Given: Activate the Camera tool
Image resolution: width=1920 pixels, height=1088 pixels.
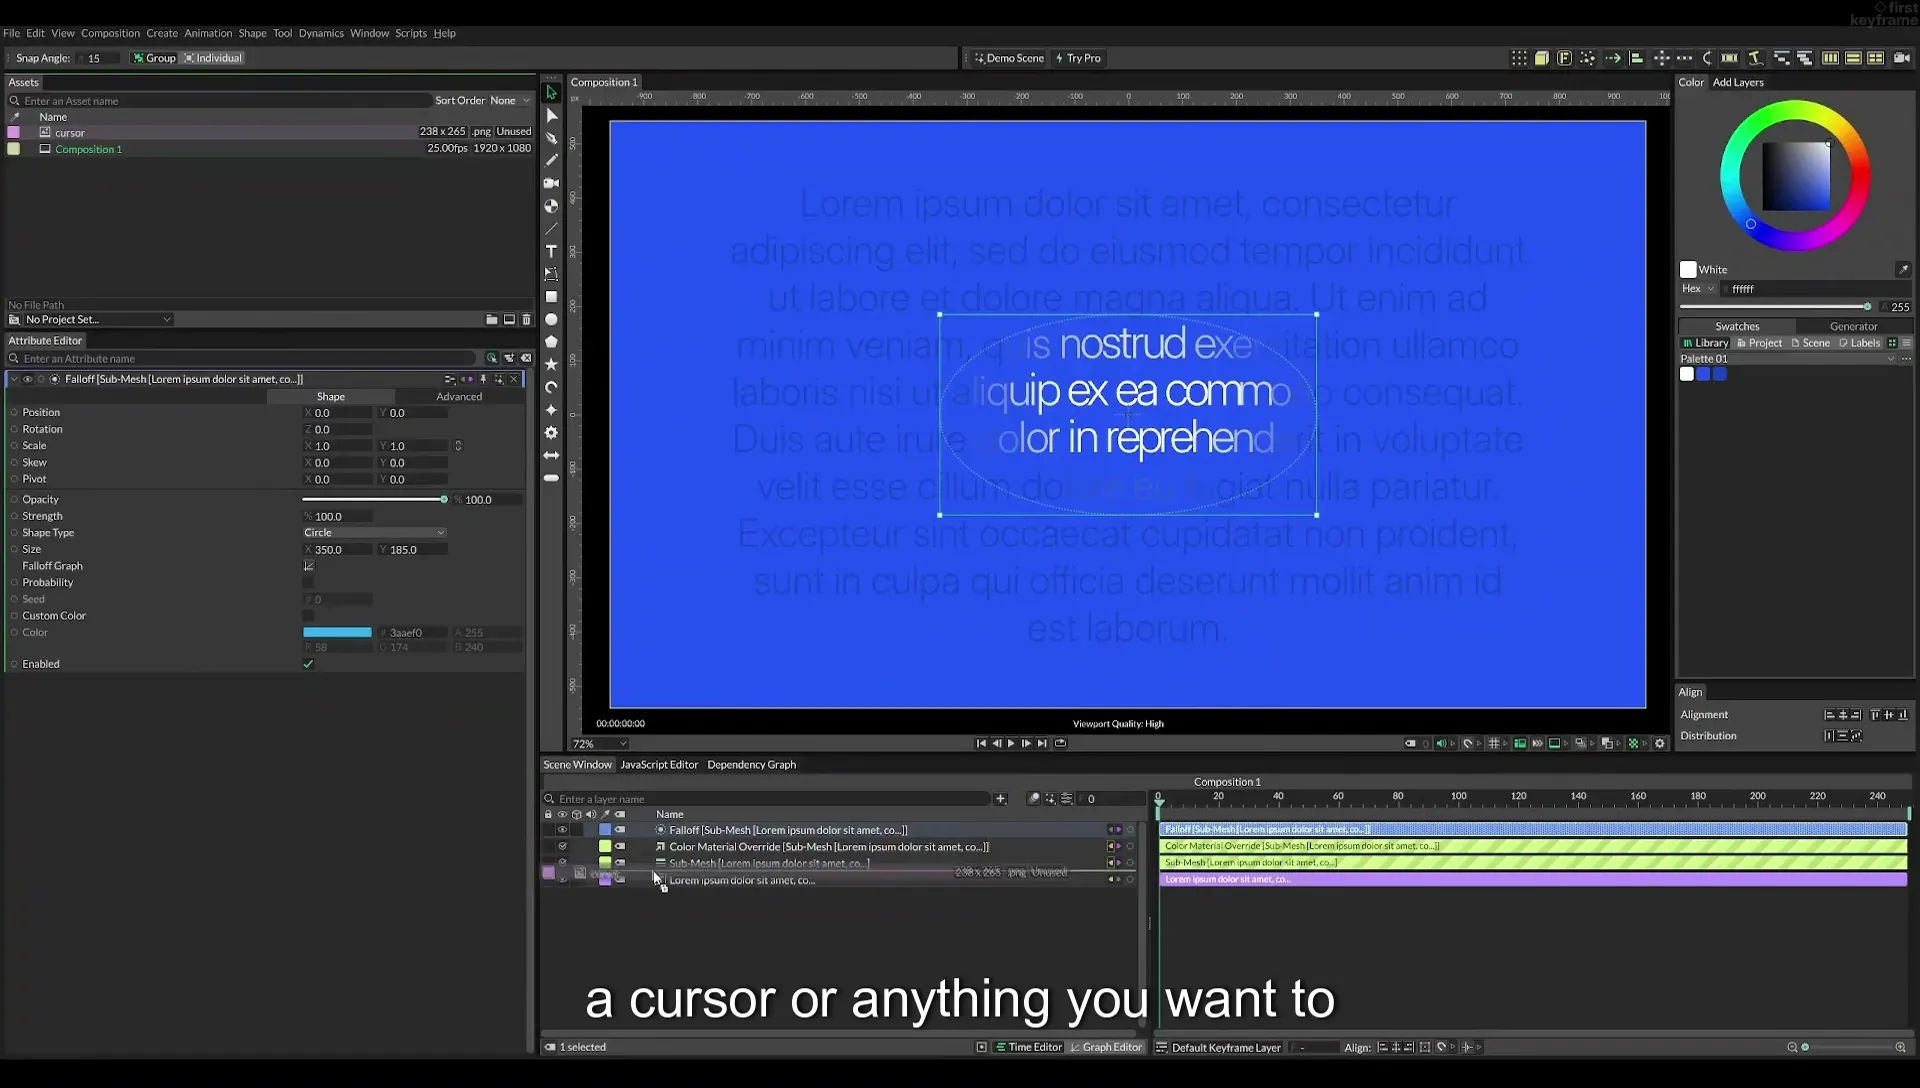Looking at the screenshot, I should 551,183.
